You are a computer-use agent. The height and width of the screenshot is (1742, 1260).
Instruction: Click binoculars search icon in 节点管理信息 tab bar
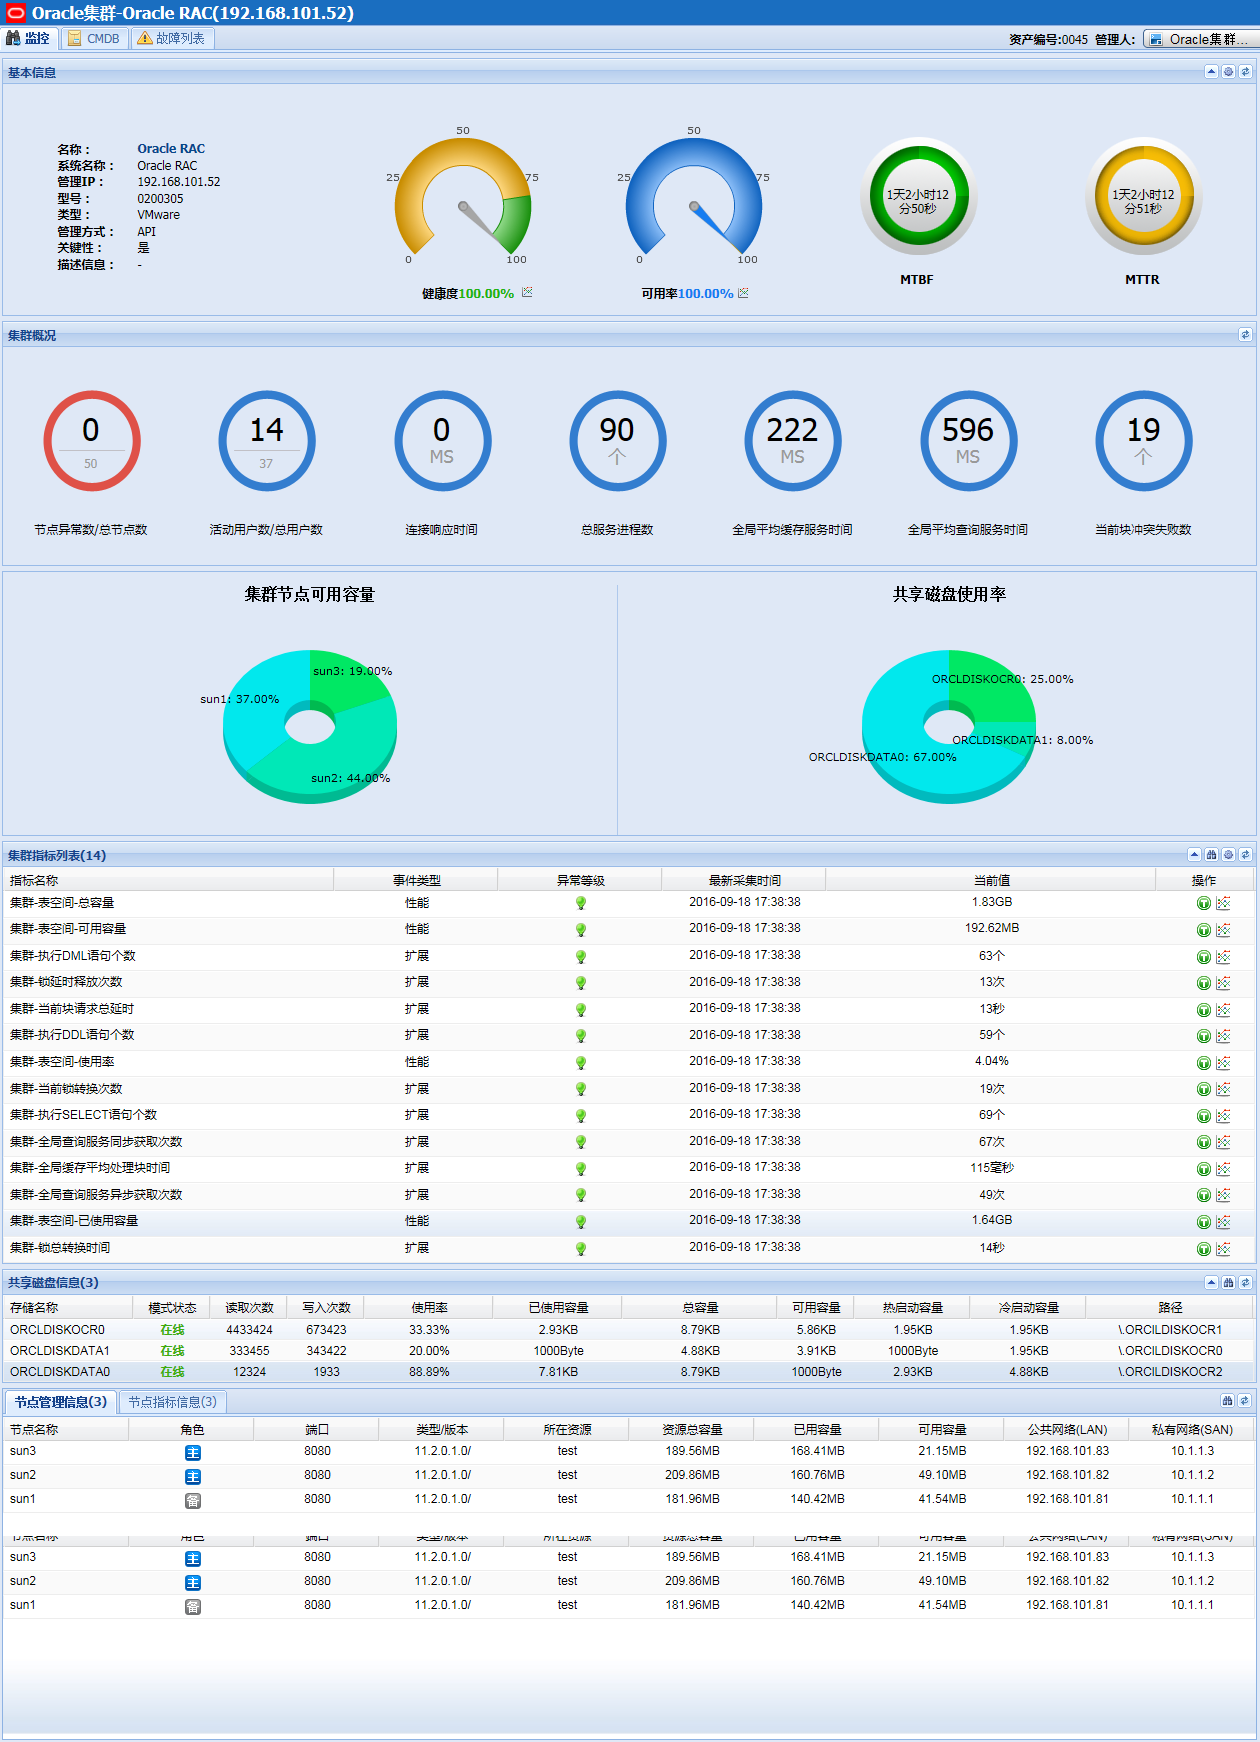pyautogui.click(x=1227, y=1401)
